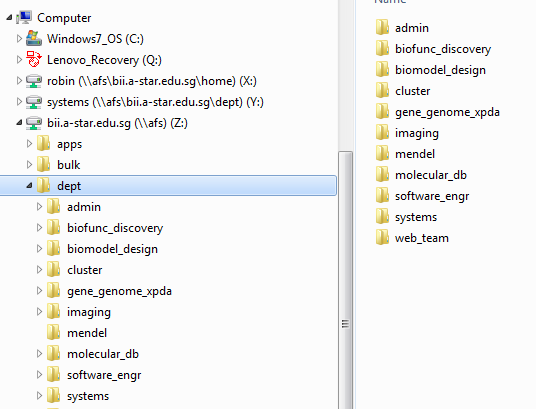The height and width of the screenshot is (409, 536).
Task: Expand the Windows7_OS (C:) drive node
Action: [19, 38]
